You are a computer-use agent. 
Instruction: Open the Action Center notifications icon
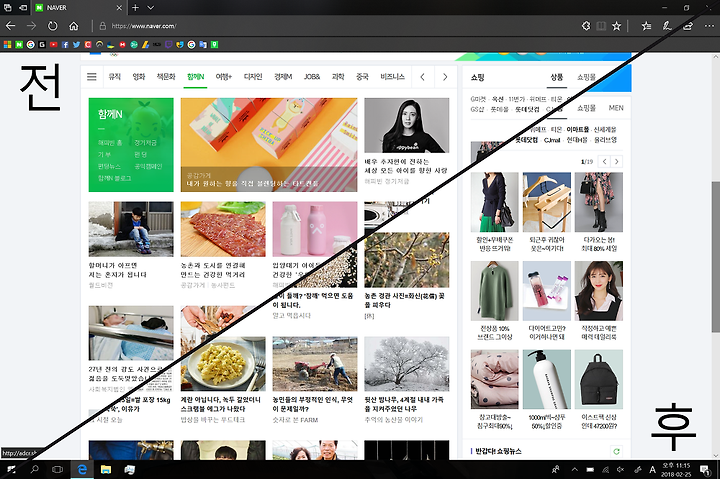coord(704,469)
